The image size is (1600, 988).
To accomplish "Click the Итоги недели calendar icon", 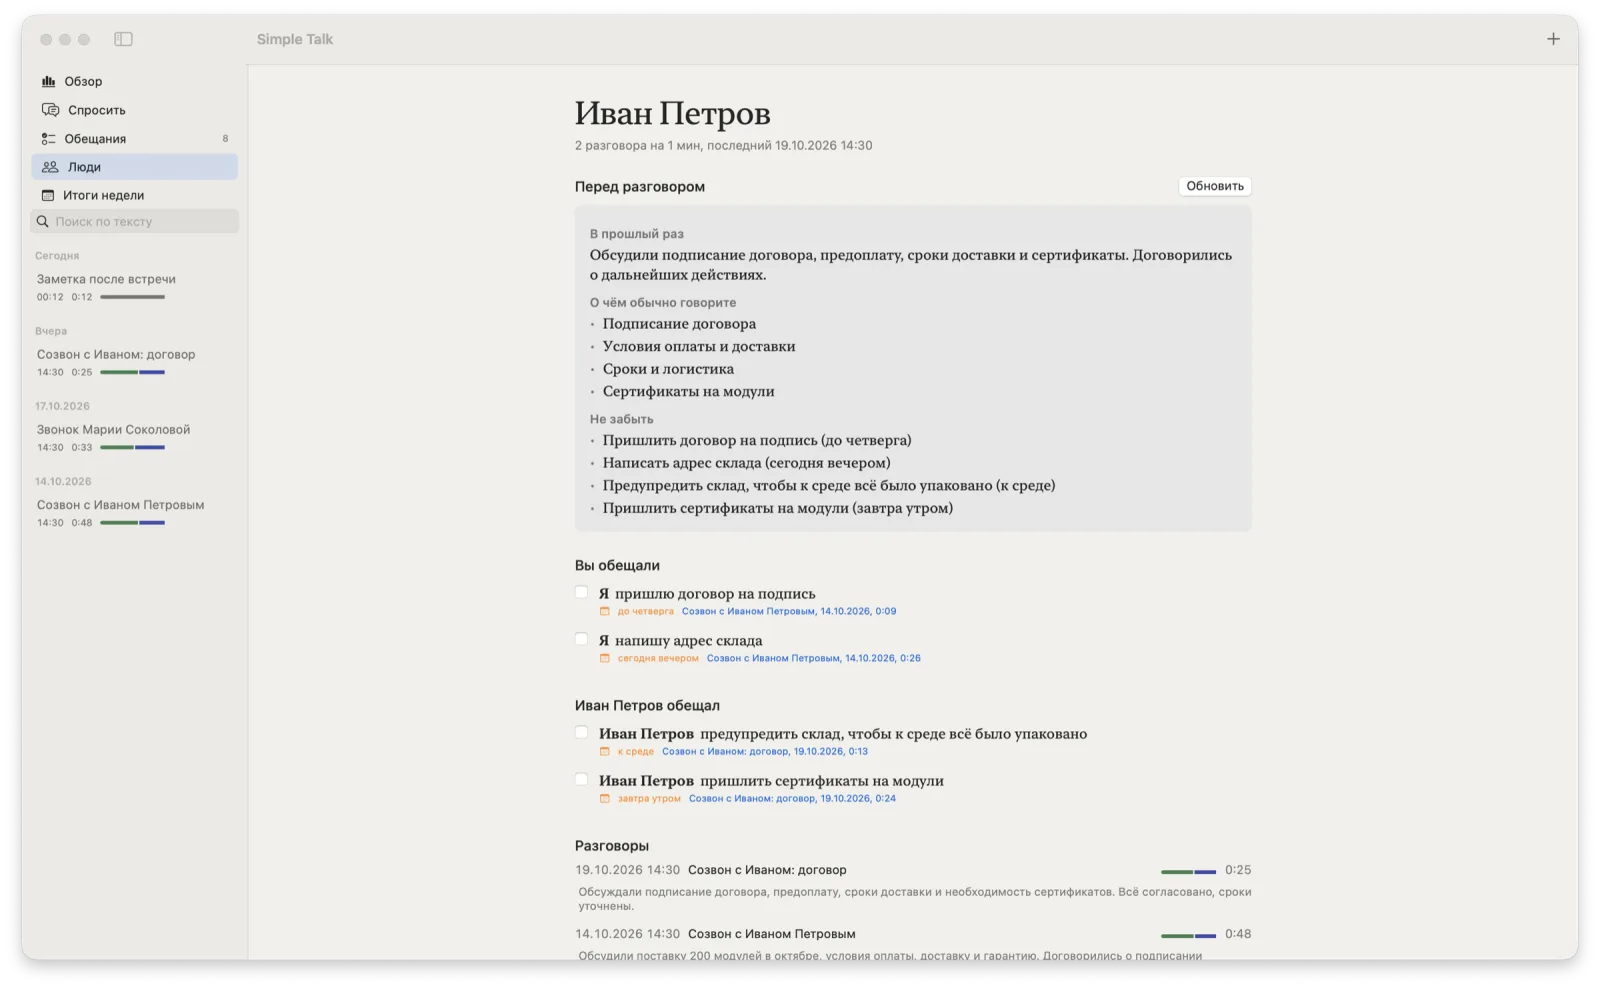I will [x=48, y=195].
